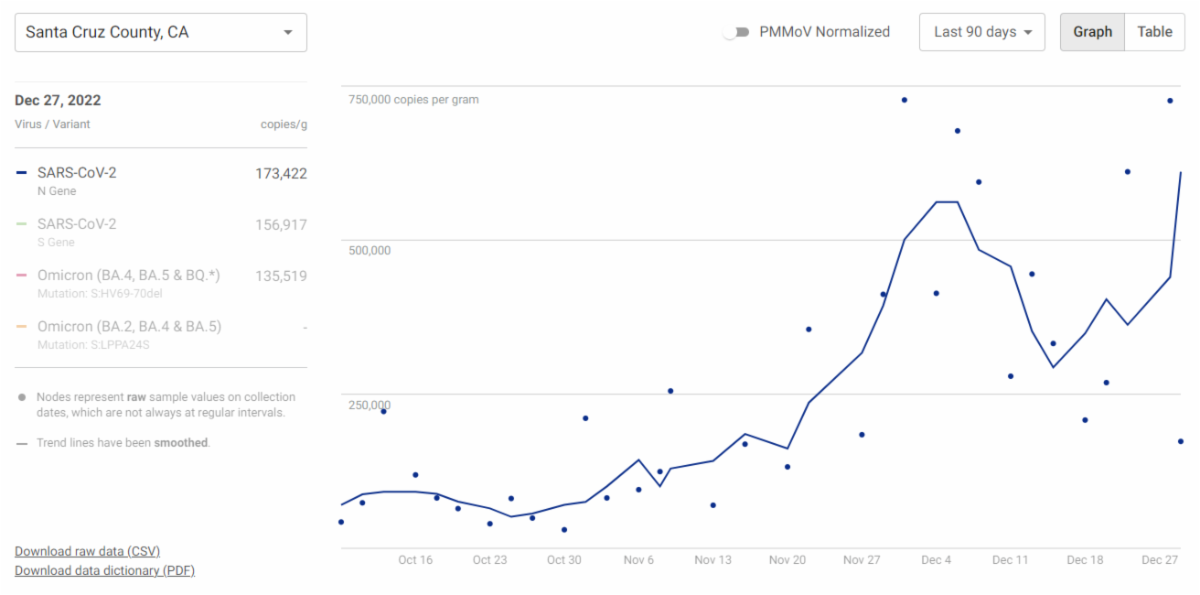Click the location dropdown arrow
1200x595 pixels.
pyautogui.click(x=288, y=32)
